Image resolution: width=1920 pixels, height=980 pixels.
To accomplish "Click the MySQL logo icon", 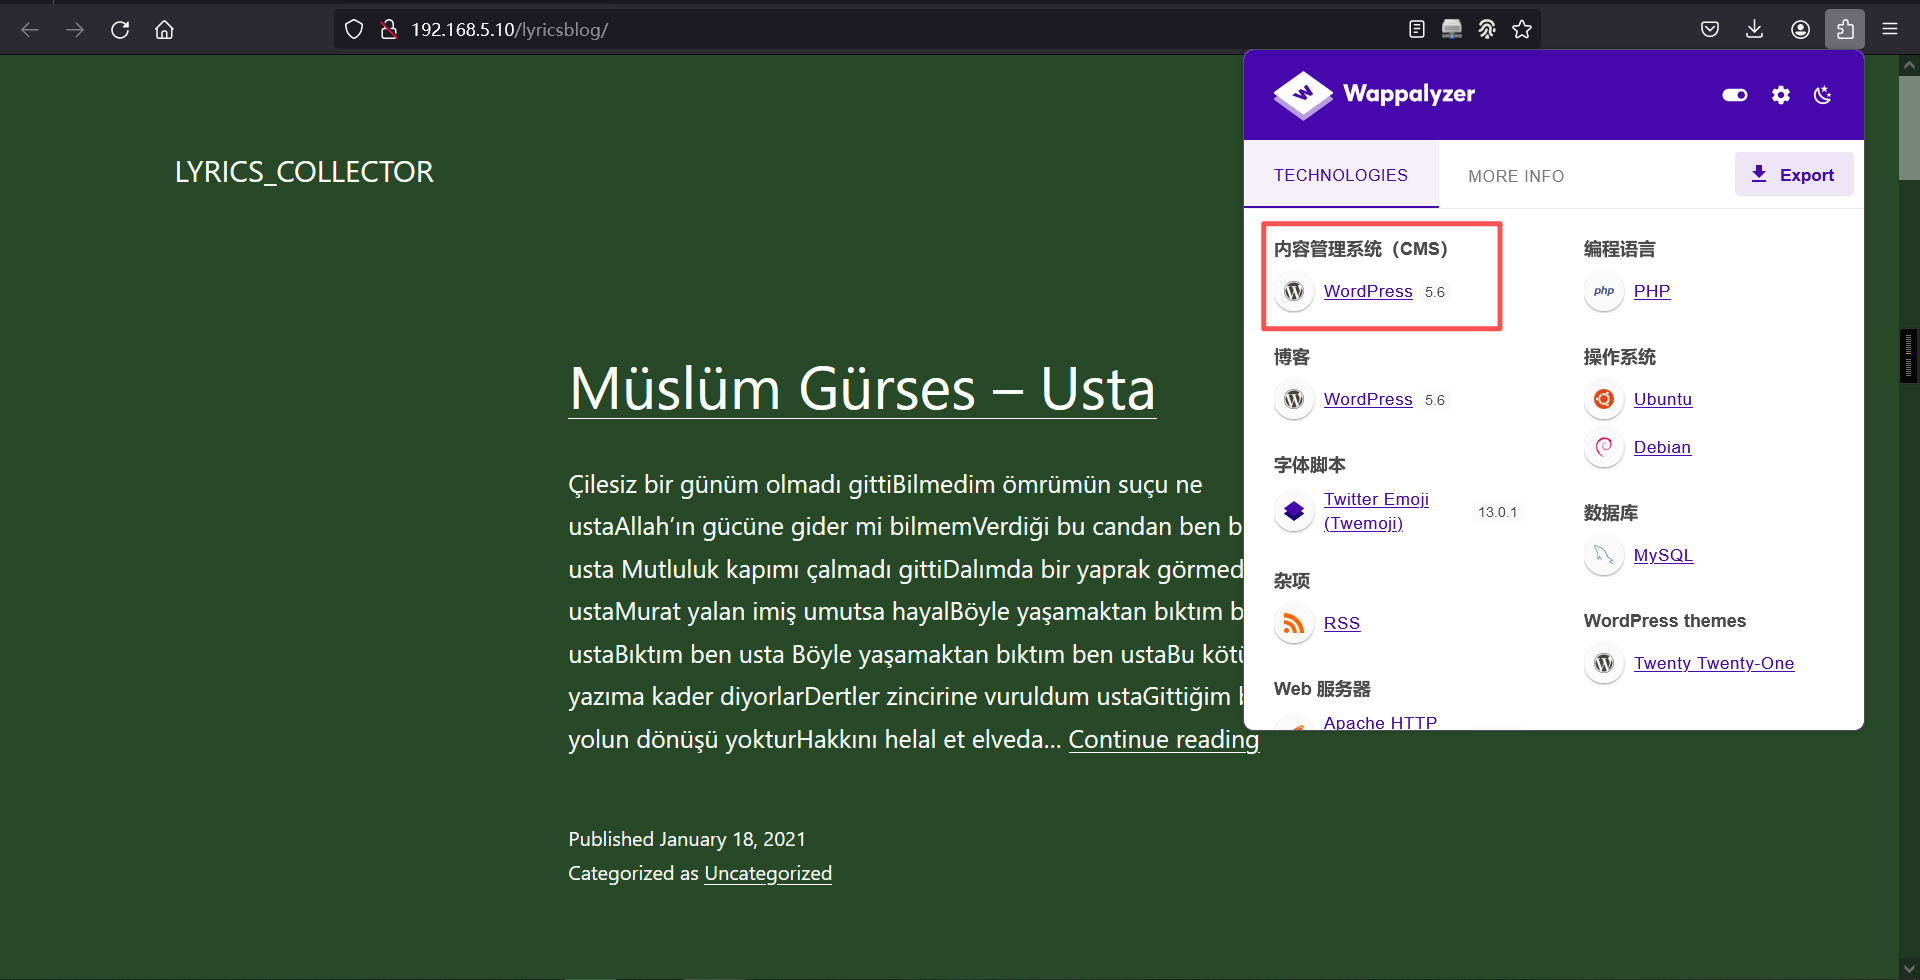I will point(1604,555).
